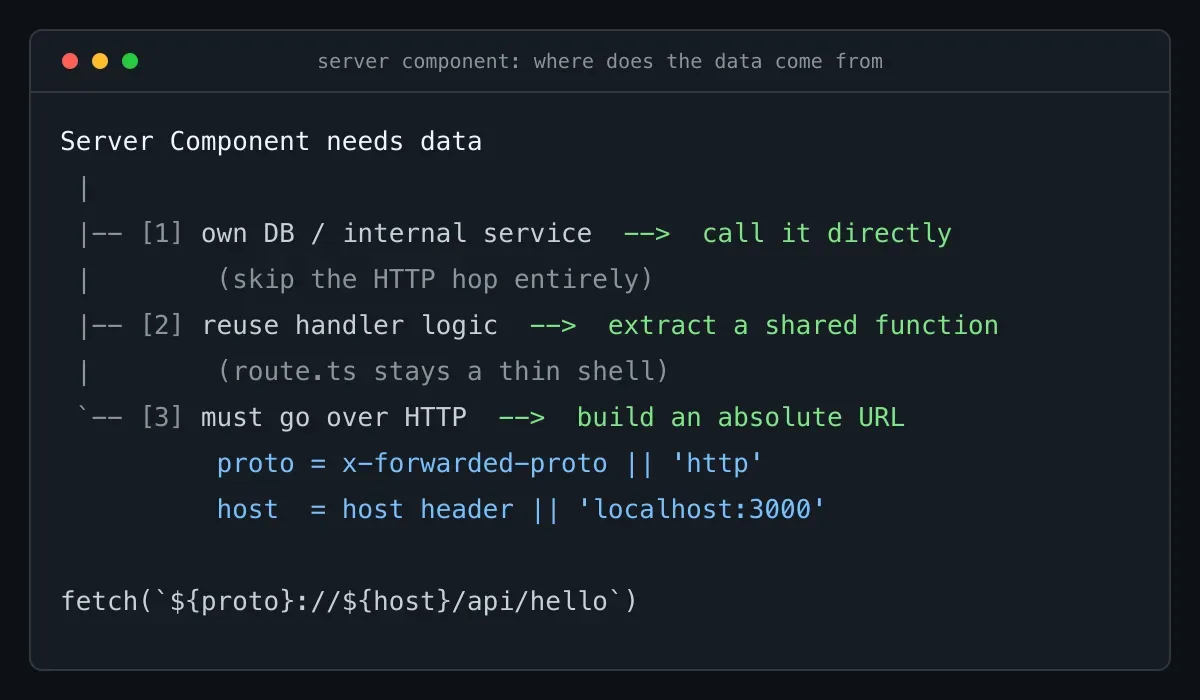Click the note '(route.ts stays a thin shell)'
Image resolution: width=1200 pixels, height=700 pixels.
coord(443,371)
